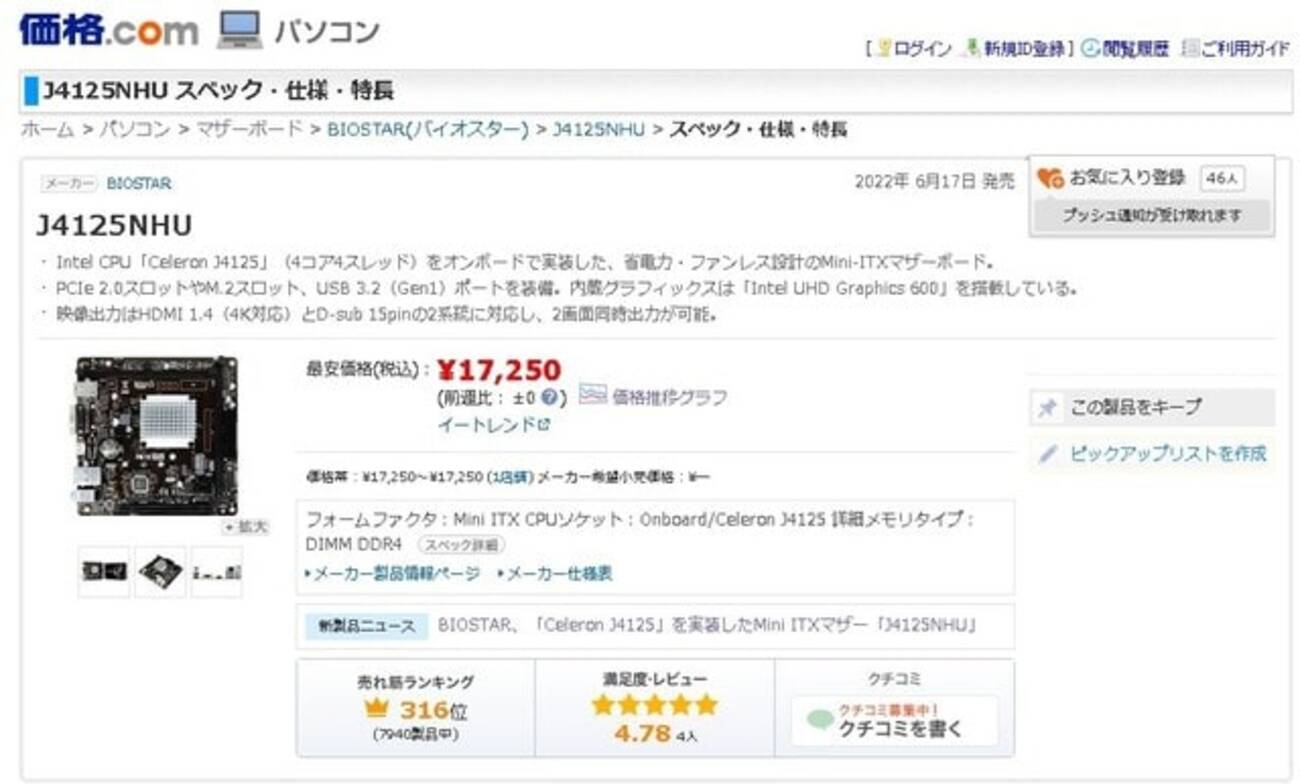Click the price trend graph icon
Screen dimensions: 1300x784
coord(593,395)
